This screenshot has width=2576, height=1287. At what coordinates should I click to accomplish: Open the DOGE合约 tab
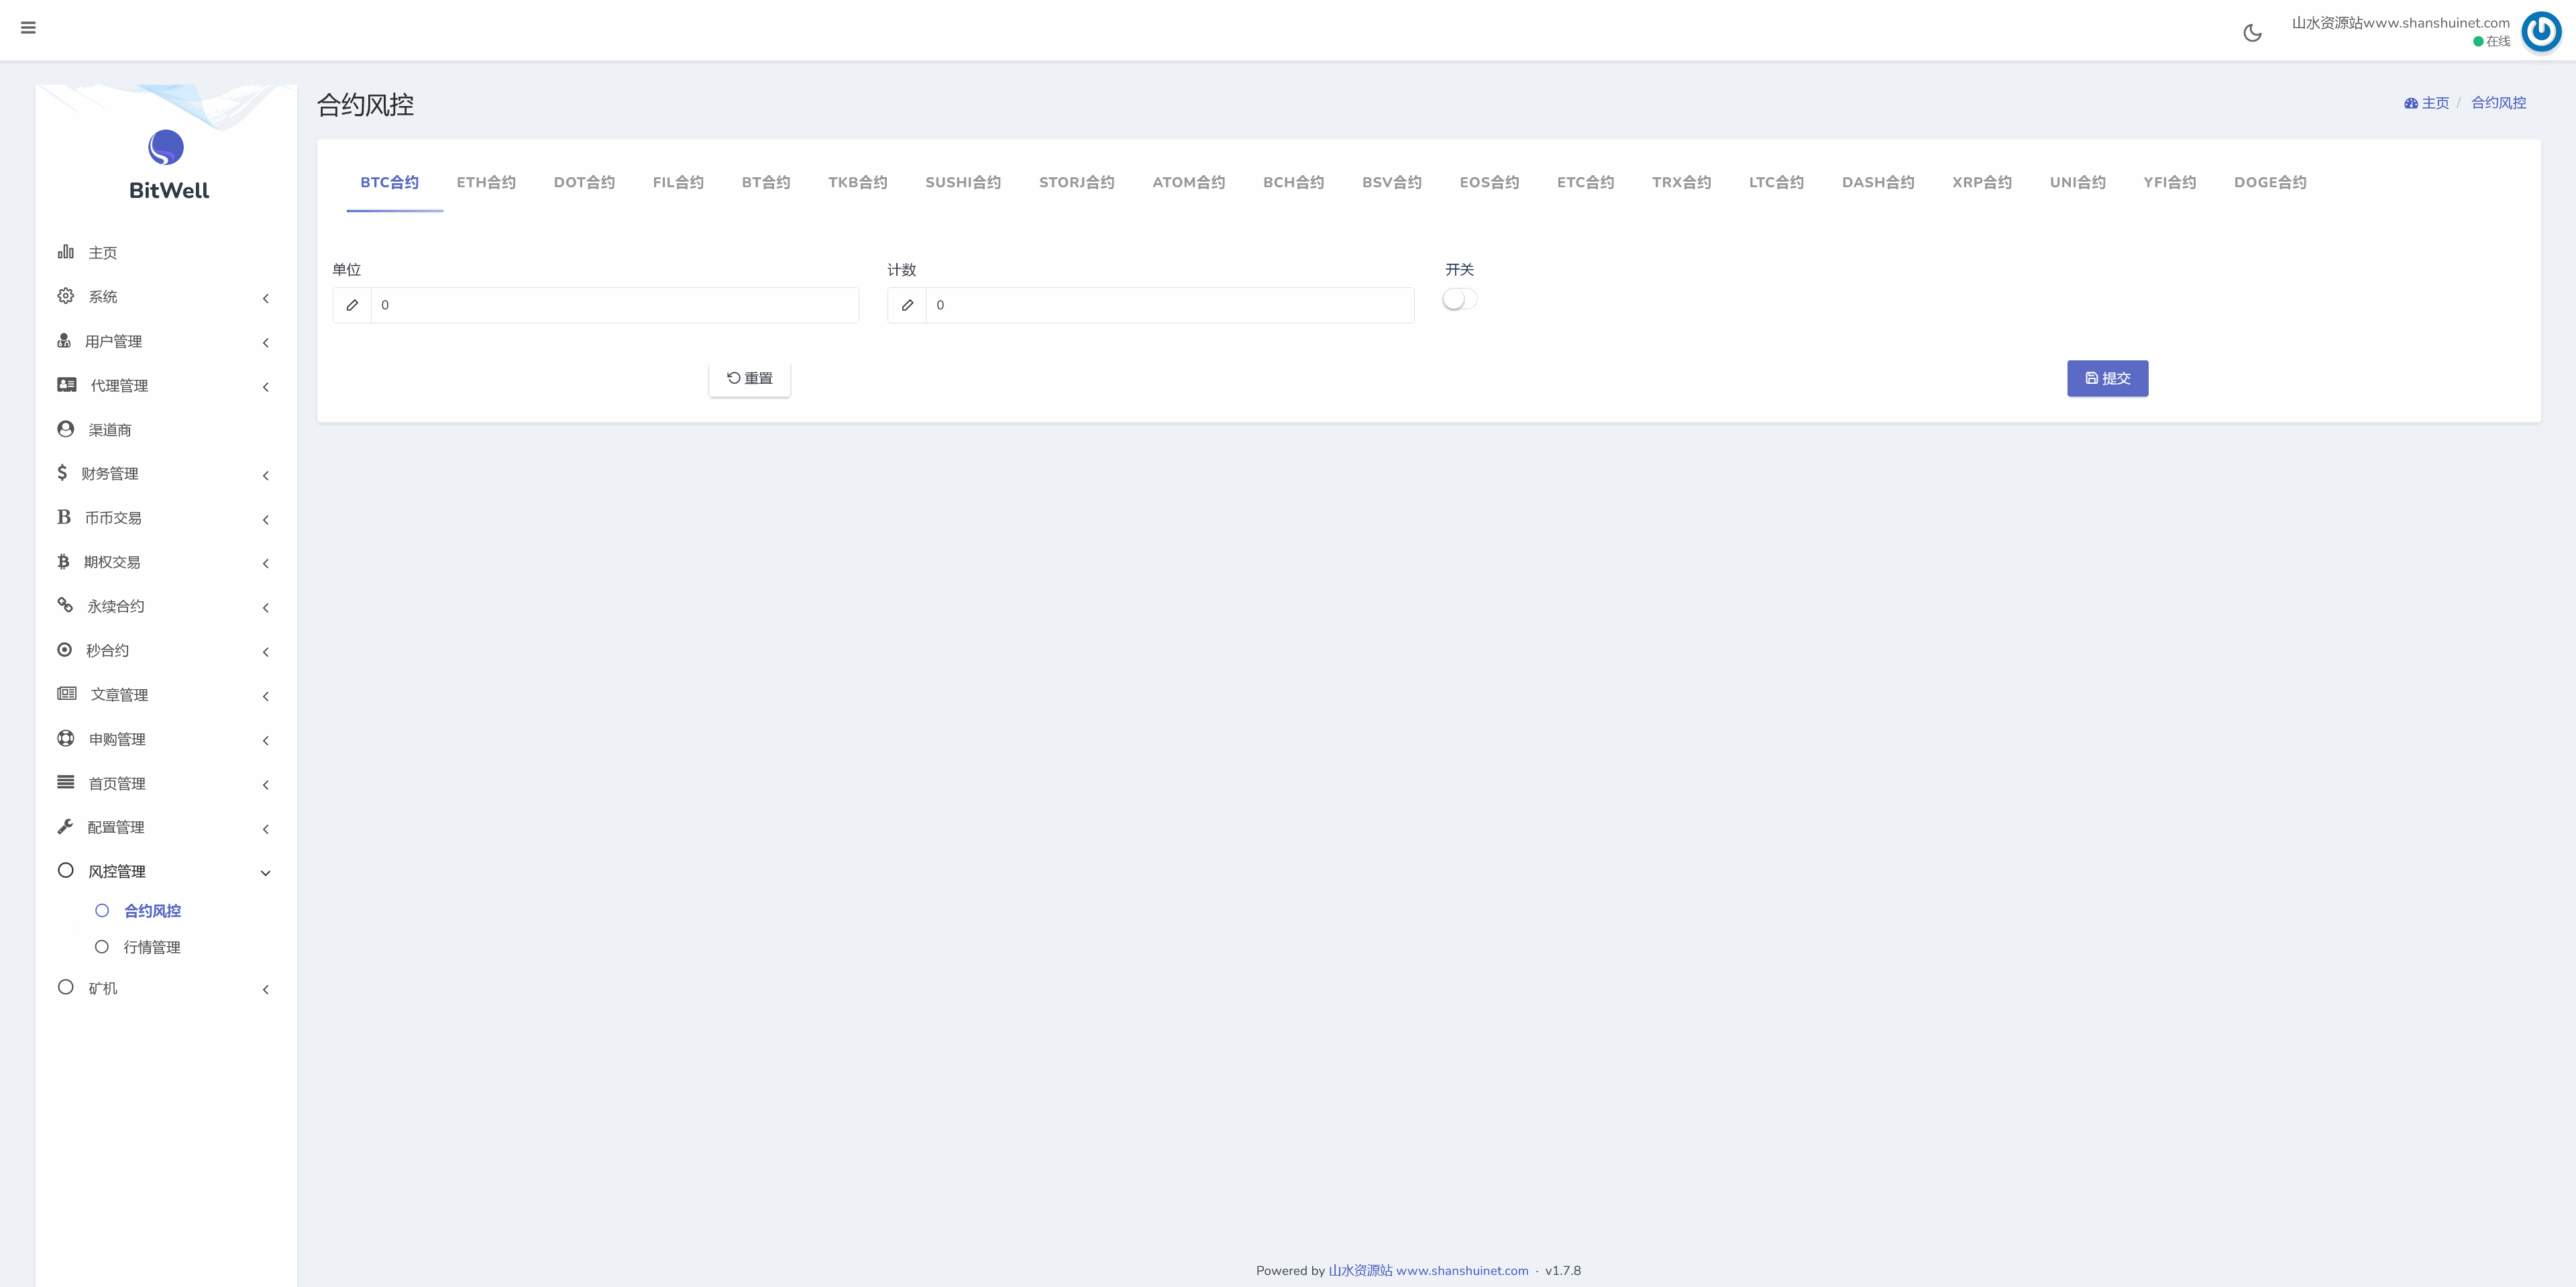2270,182
